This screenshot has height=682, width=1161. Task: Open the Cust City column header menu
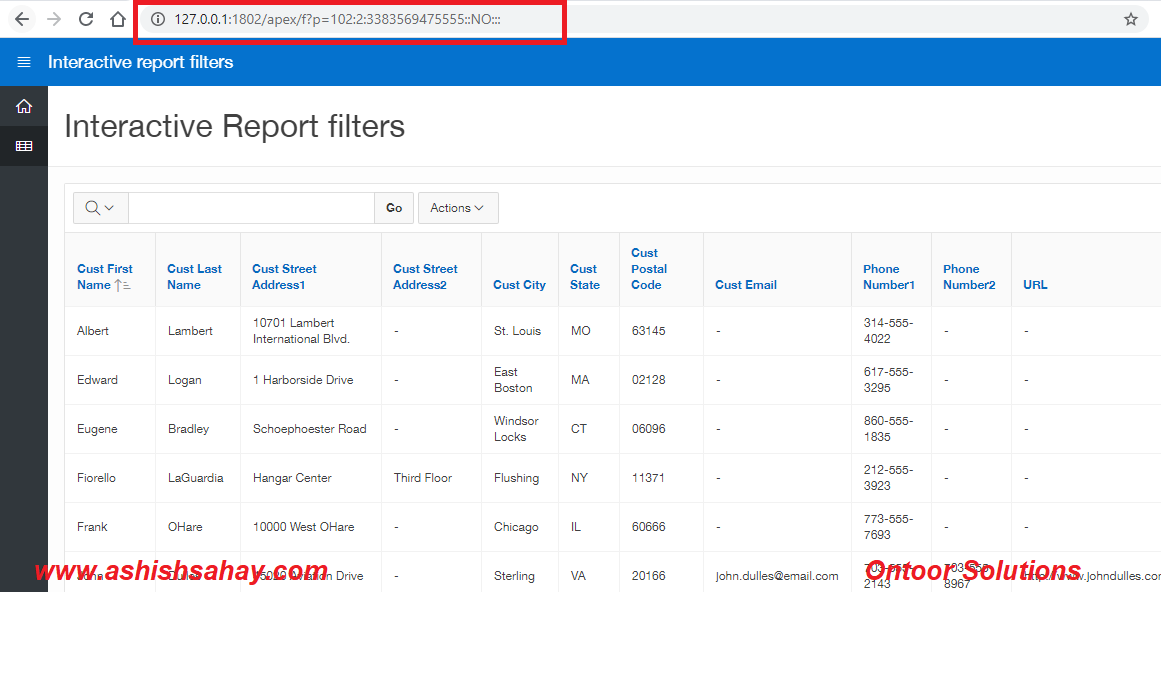click(x=519, y=285)
